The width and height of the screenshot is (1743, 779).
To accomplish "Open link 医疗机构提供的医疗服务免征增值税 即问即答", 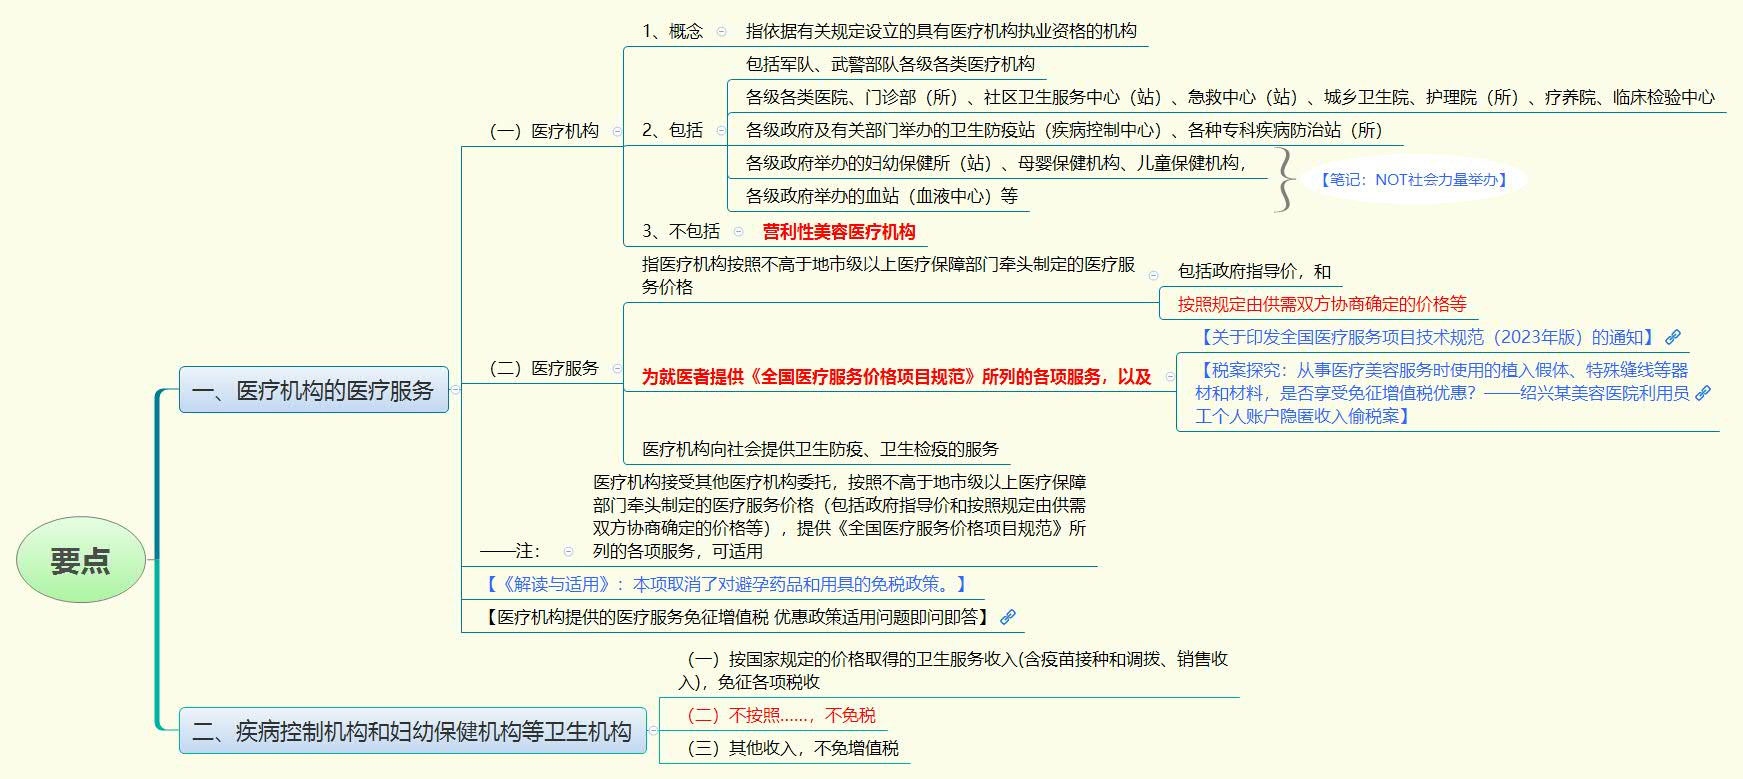I will 737,617.
